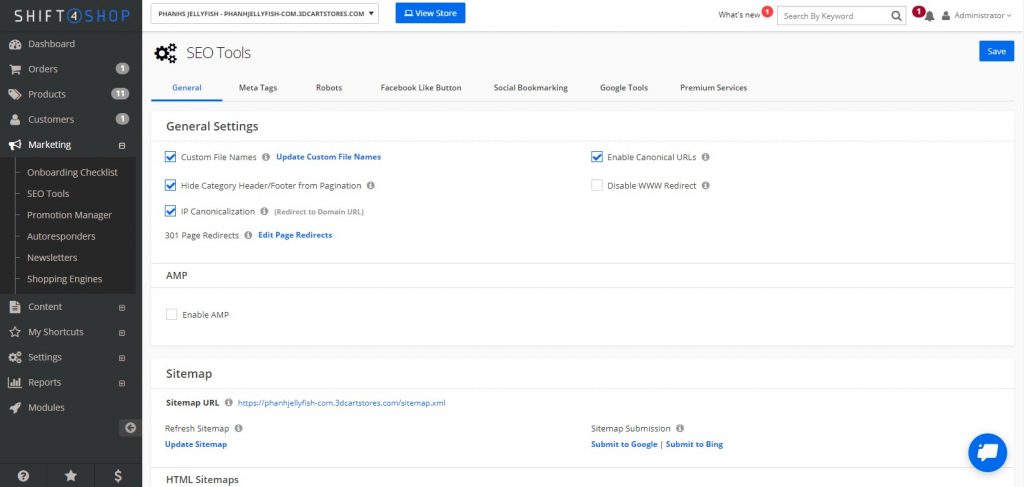
Task: Click the notifications bell icon
Action: point(930,16)
